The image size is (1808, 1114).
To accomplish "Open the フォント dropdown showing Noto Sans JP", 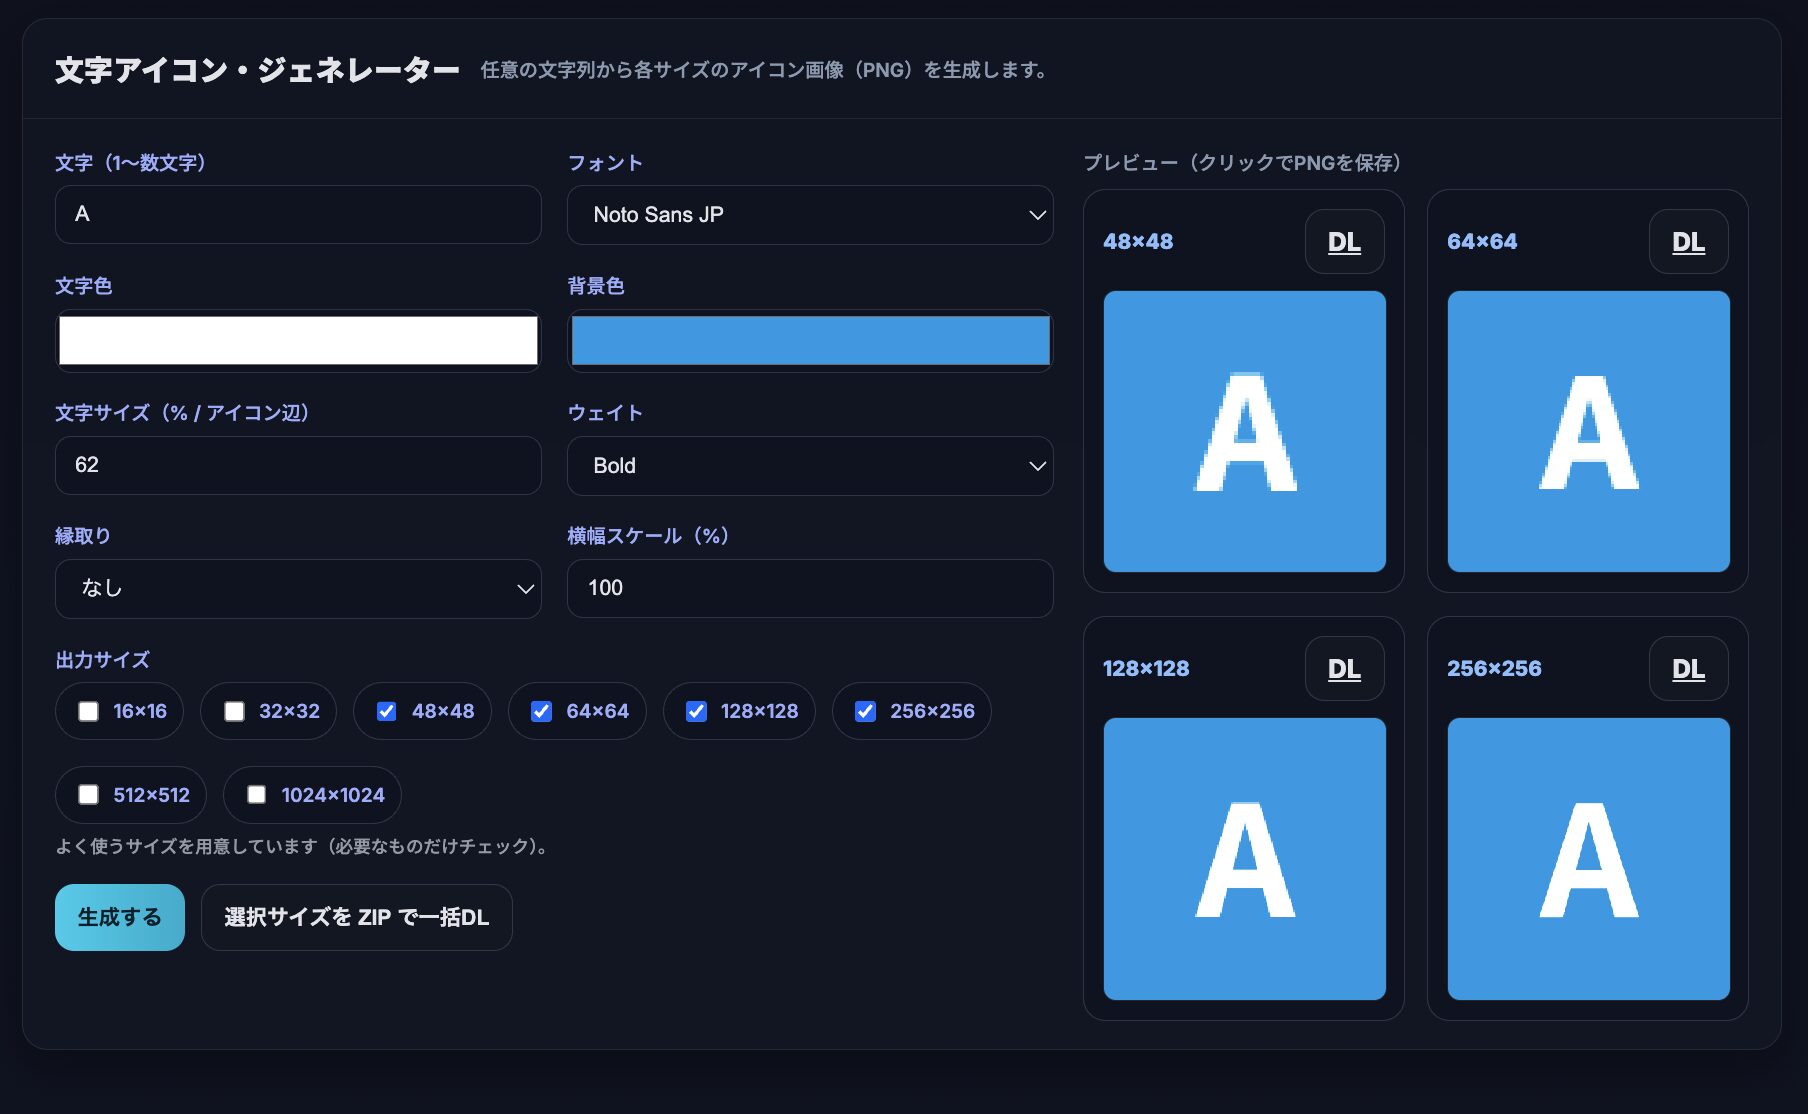I will click(809, 215).
